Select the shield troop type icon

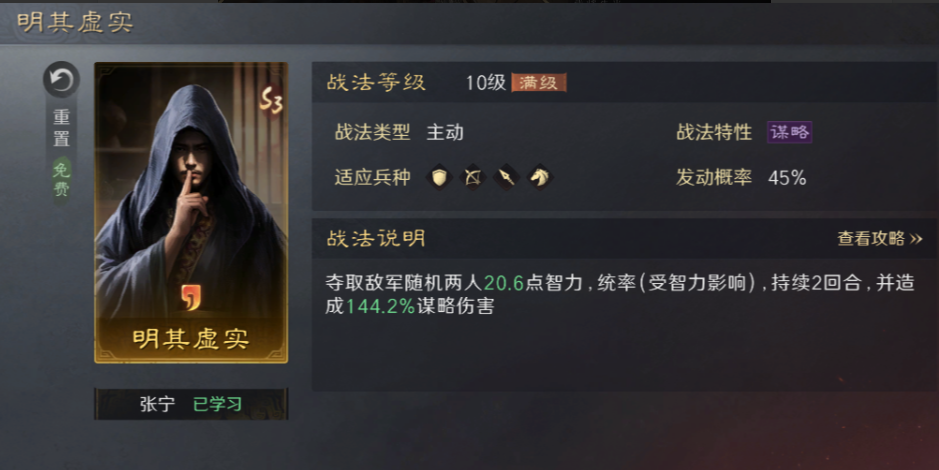(438, 177)
